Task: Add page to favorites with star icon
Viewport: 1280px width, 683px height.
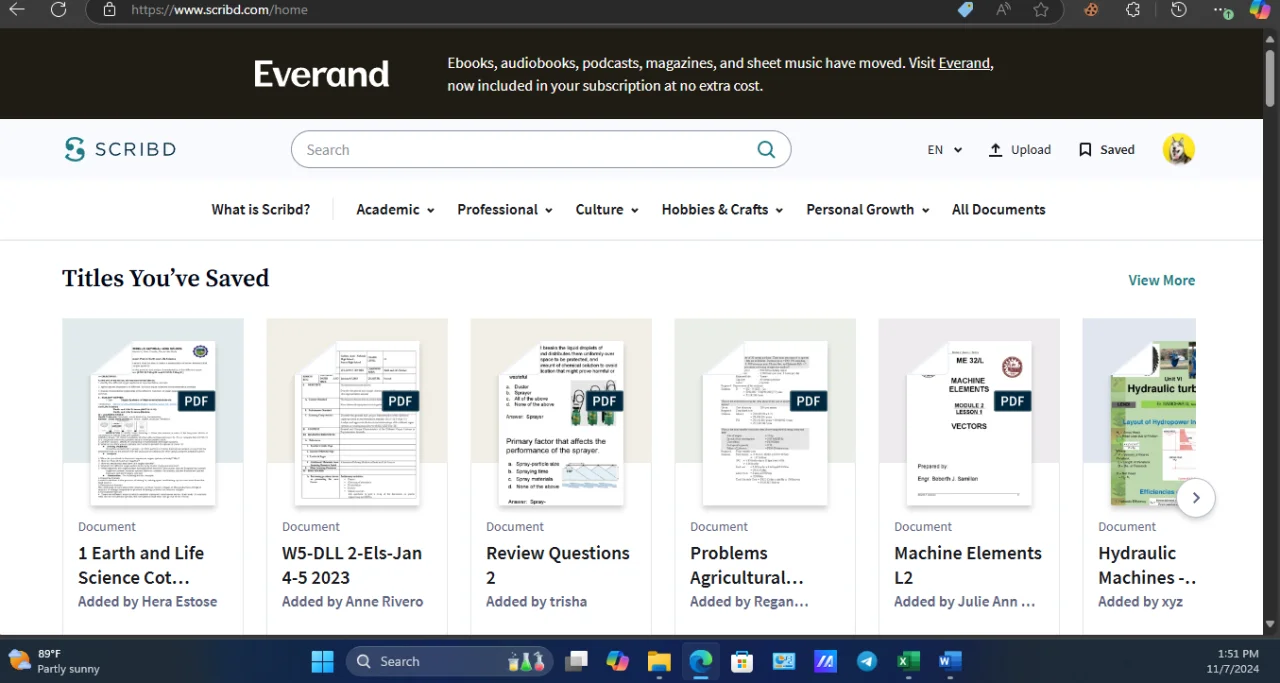Action: [x=1041, y=9]
